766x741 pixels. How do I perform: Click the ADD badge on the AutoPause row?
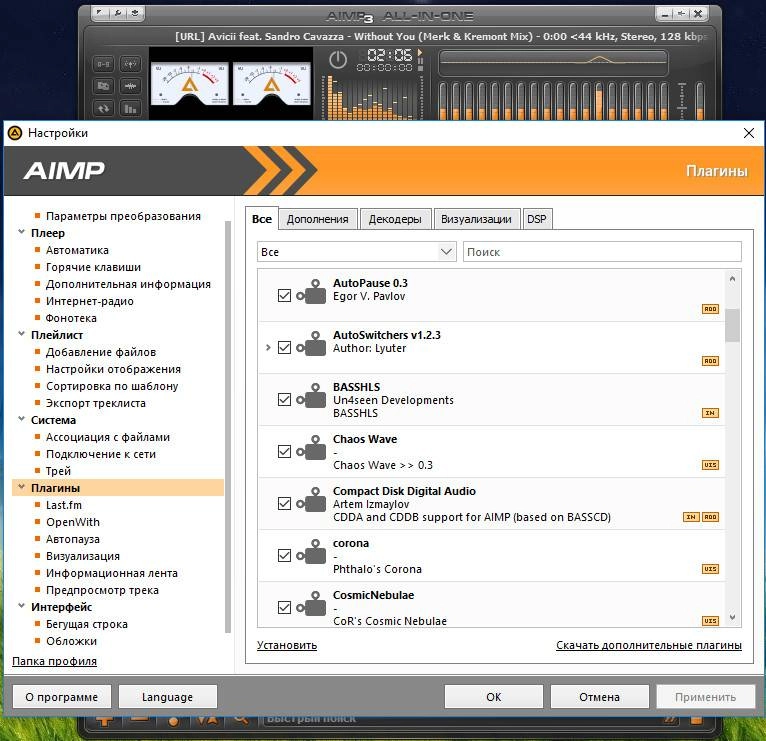click(710, 309)
